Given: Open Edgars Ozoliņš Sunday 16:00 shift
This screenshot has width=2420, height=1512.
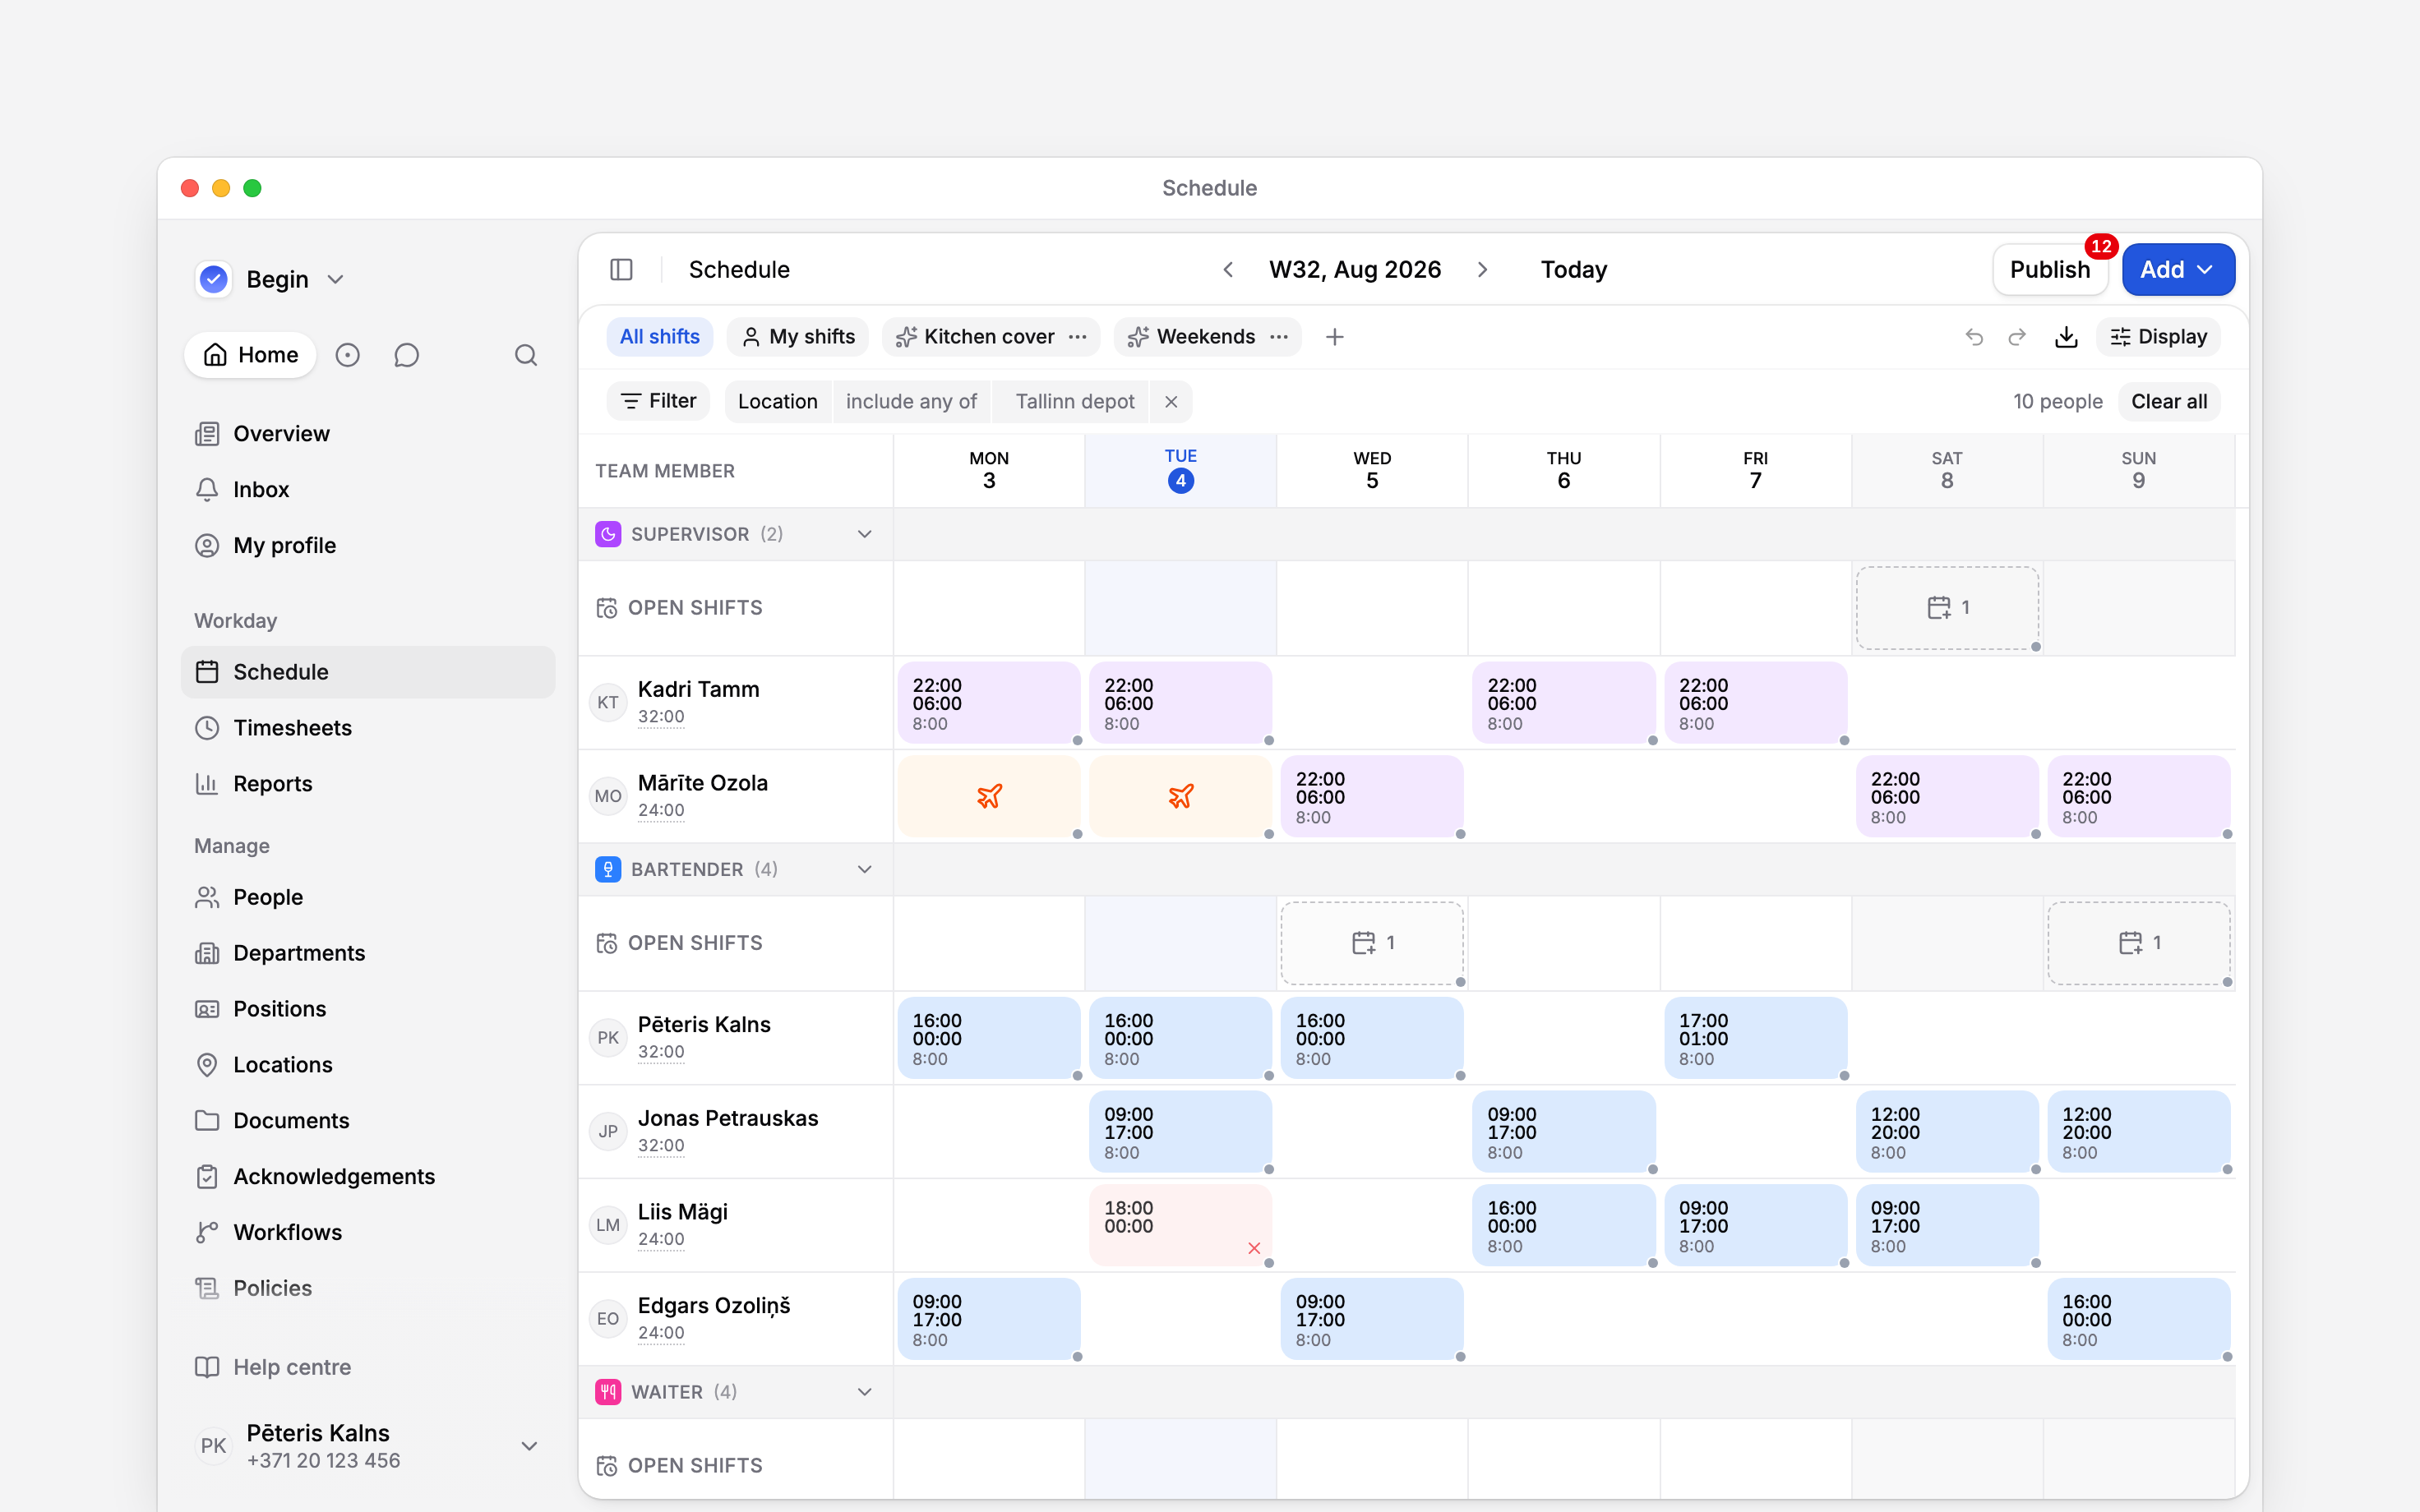Looking at the screenshot, I should tap(2139, 1319).
